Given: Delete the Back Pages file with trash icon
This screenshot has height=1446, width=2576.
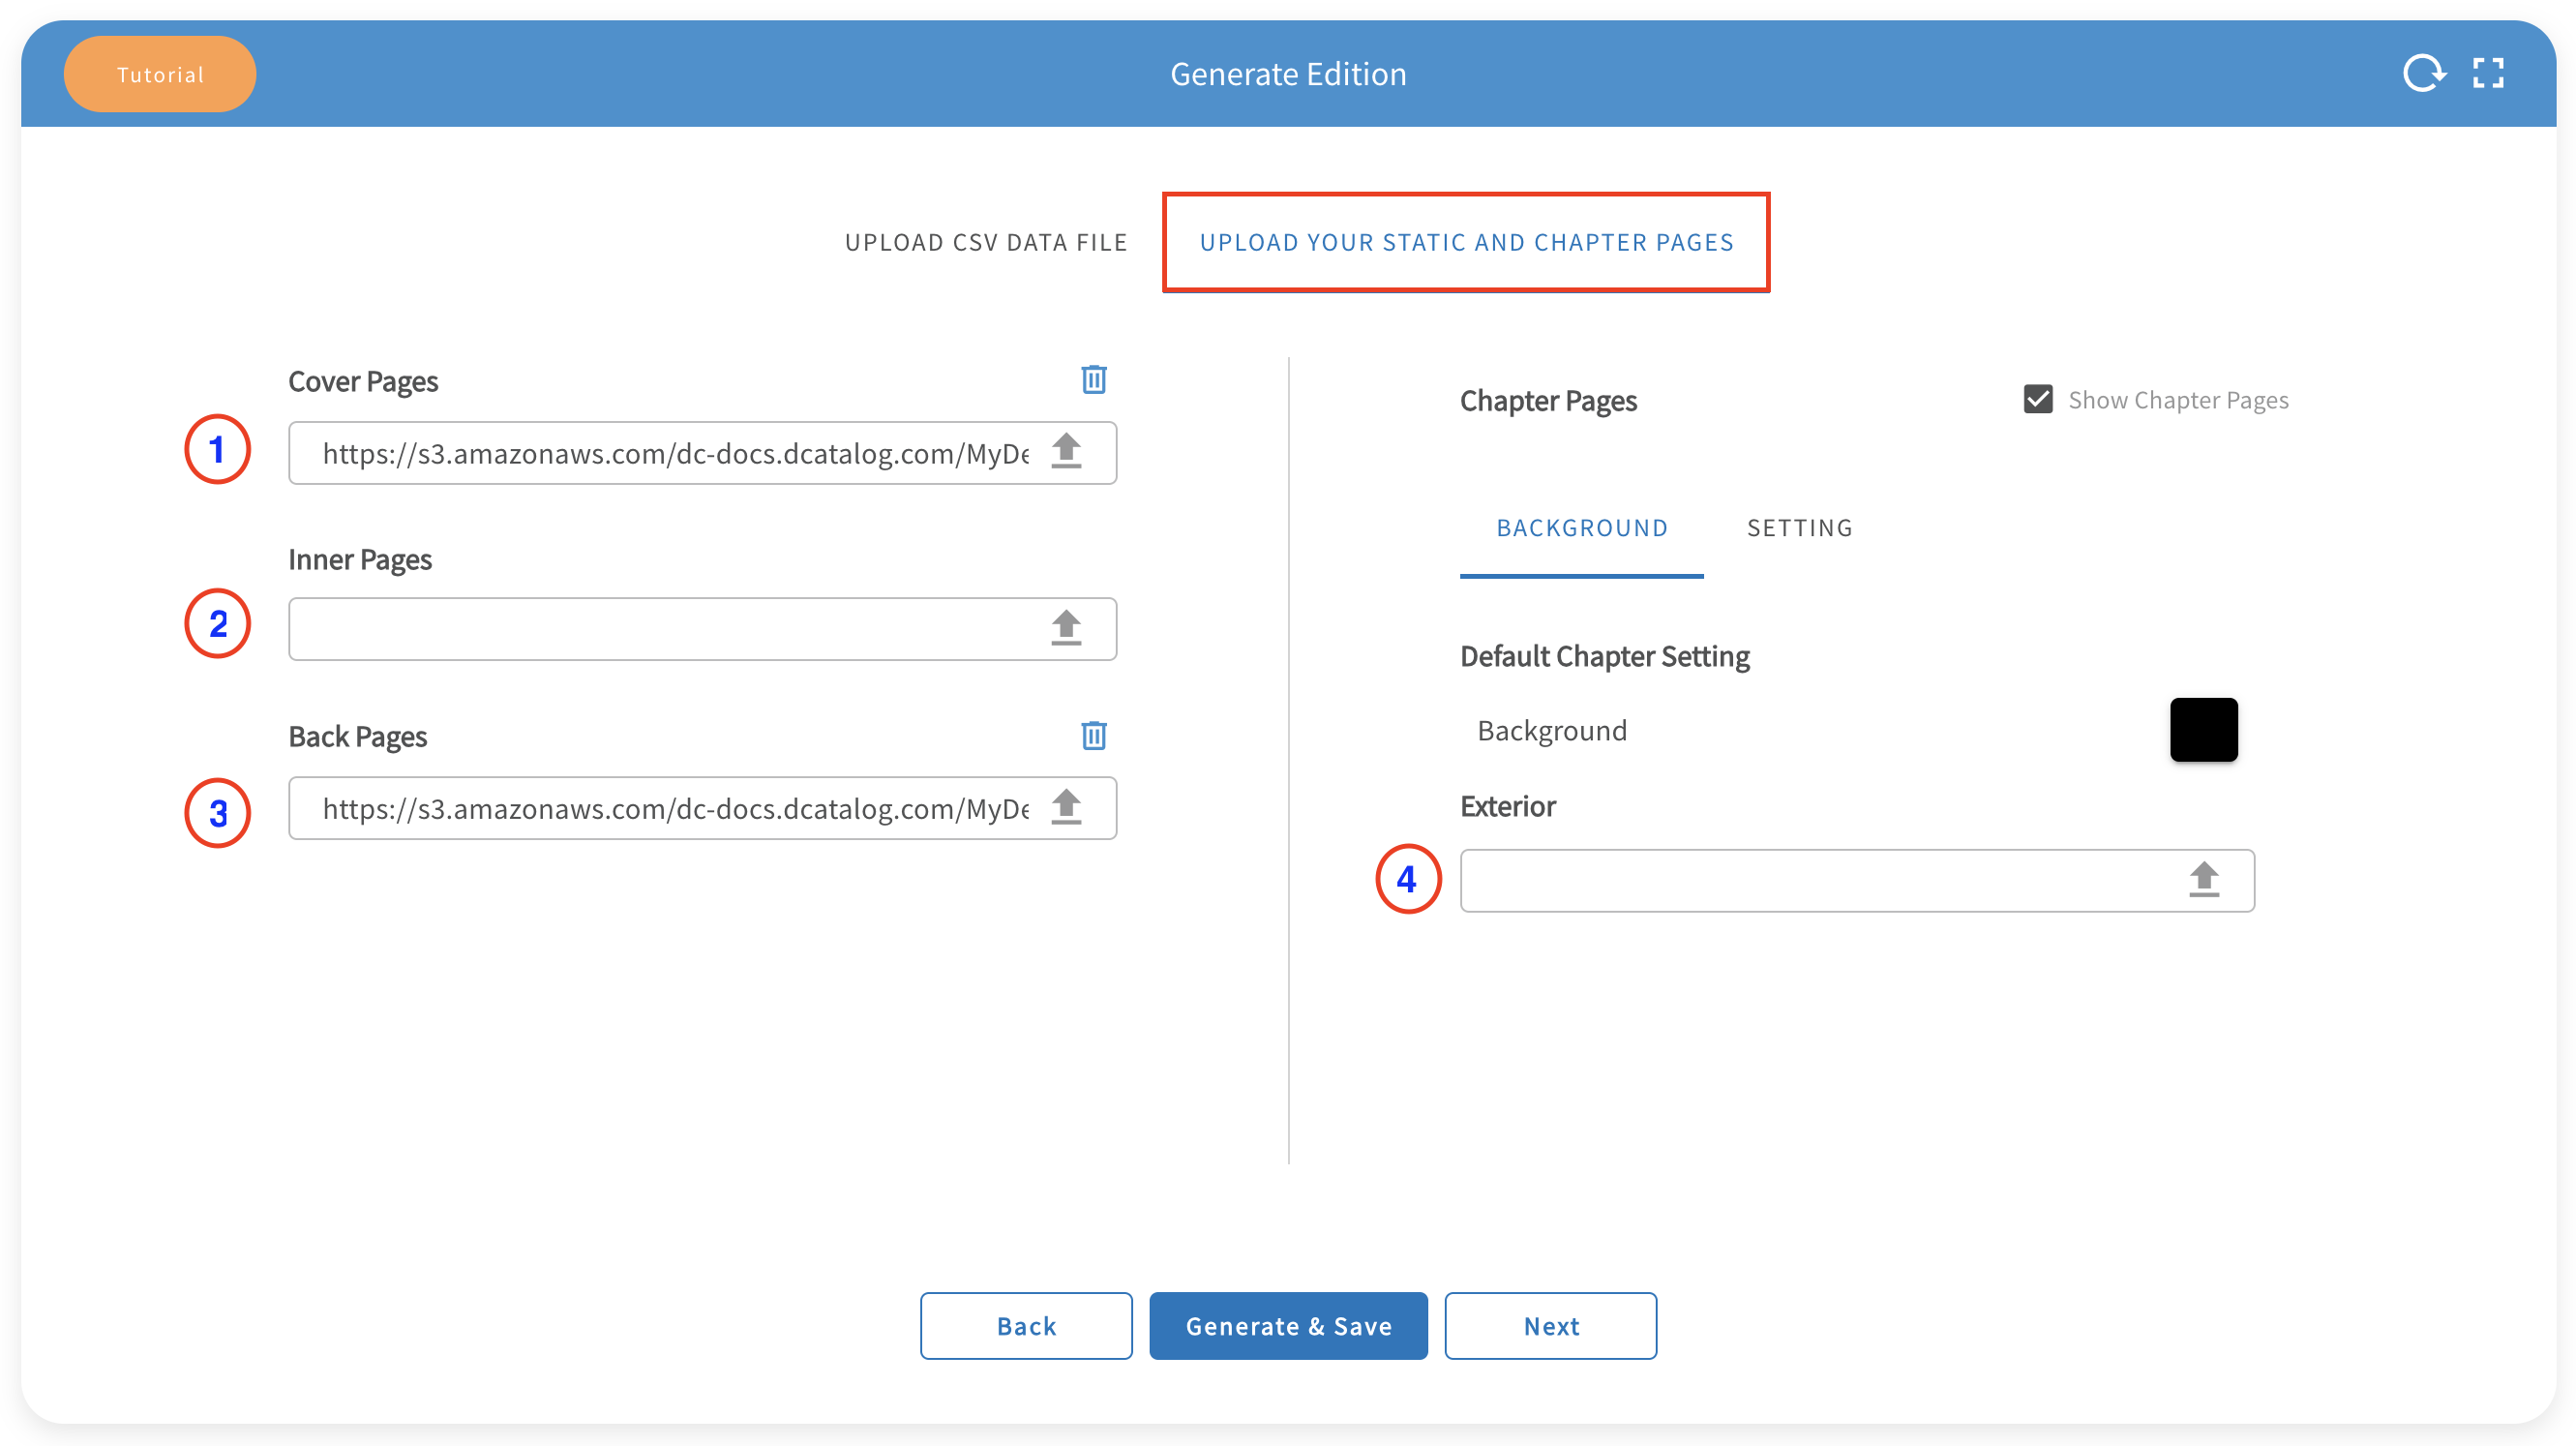Looking at the screenshot, I should [x=1093, y=736].
